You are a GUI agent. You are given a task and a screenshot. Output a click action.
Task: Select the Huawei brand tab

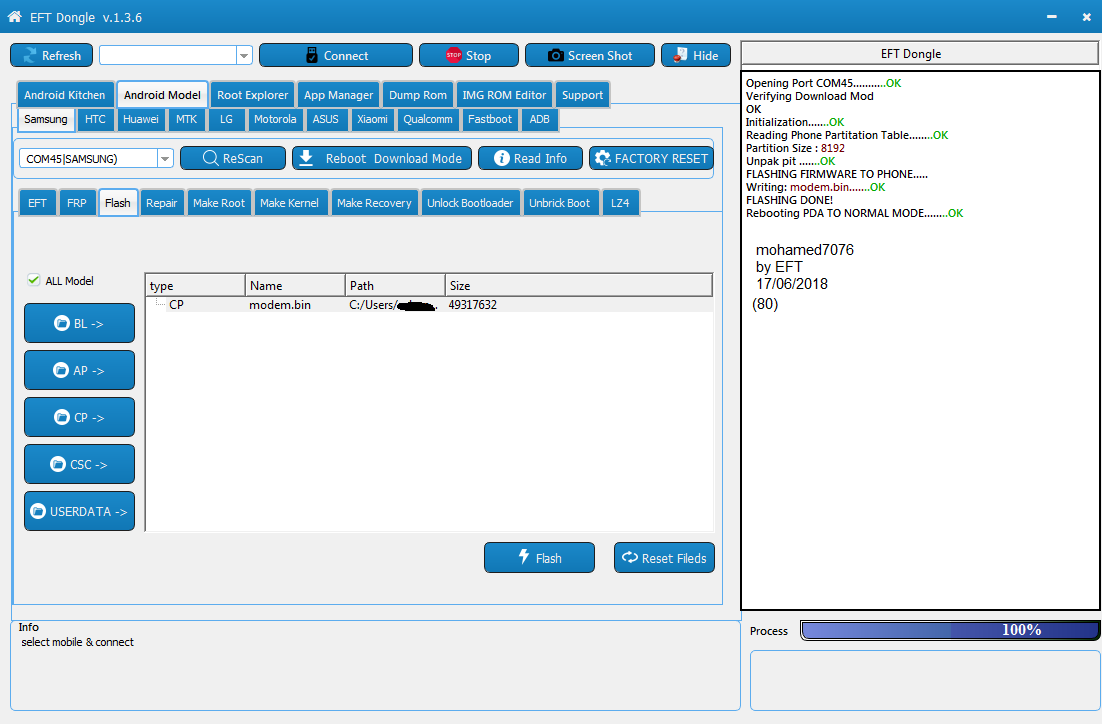[141, 119]
